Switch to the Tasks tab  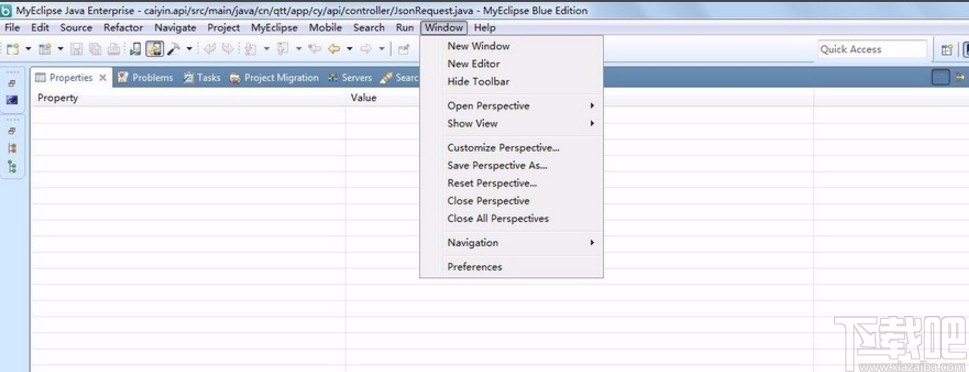pos(201,78)
